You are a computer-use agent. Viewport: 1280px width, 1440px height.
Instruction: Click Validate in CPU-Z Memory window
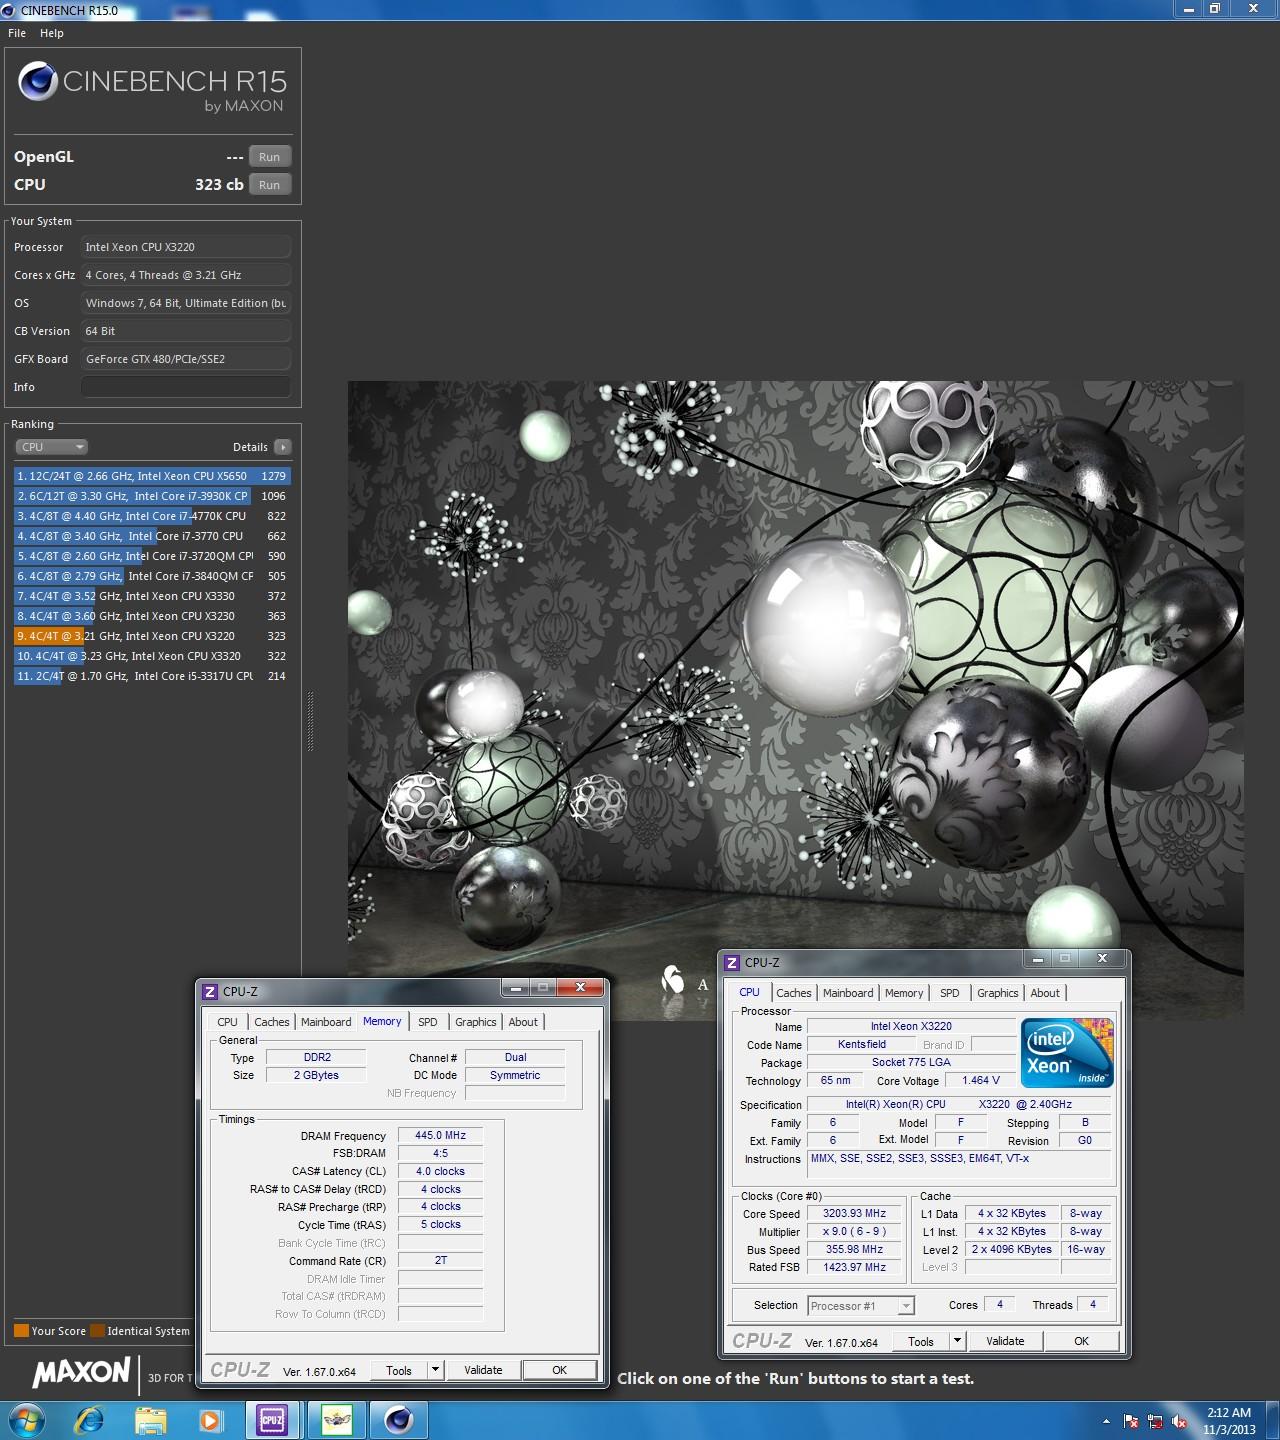click(483, 1370)
